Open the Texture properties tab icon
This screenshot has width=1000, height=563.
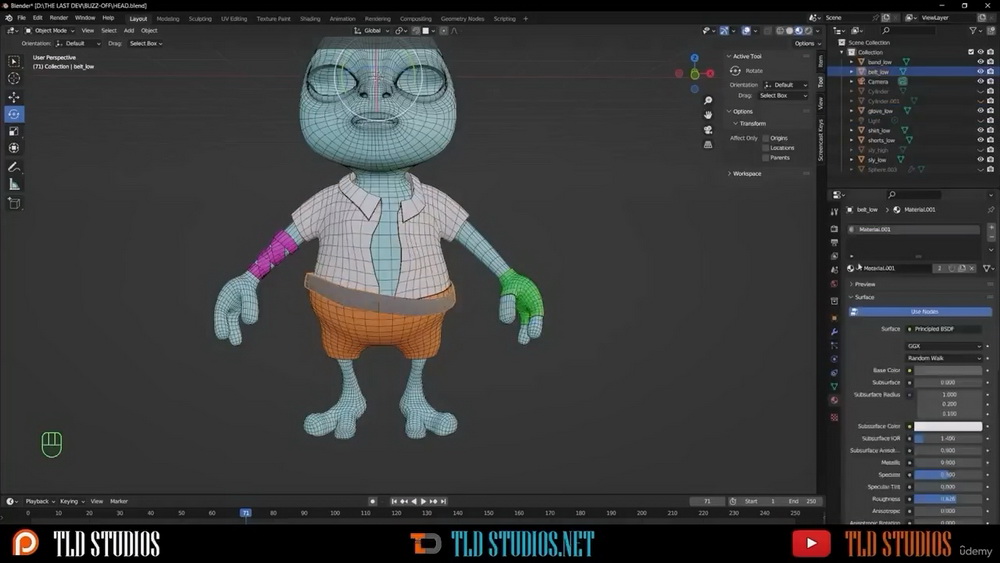pos(834,417)
